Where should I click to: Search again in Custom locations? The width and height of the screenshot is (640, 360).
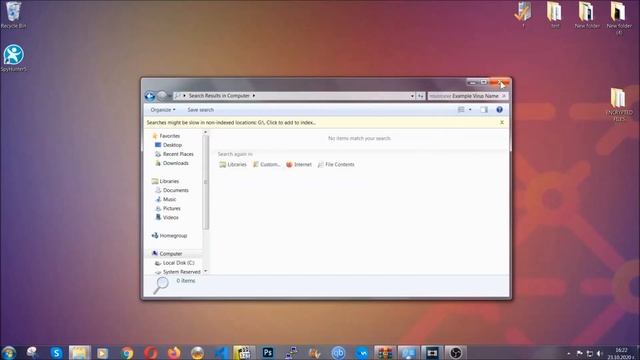[266, 164]
